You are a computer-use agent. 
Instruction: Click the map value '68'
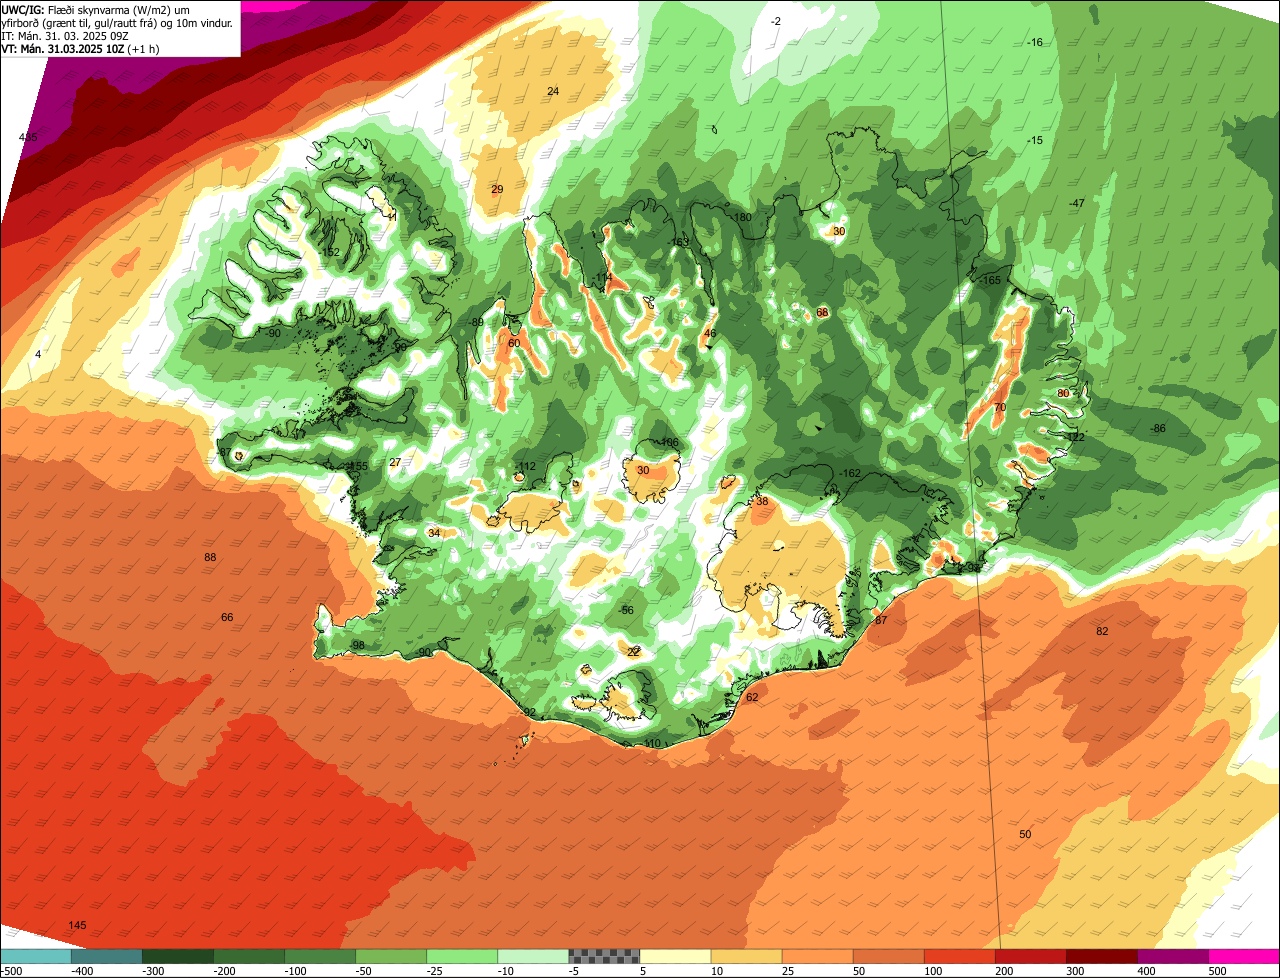point(822,313)
